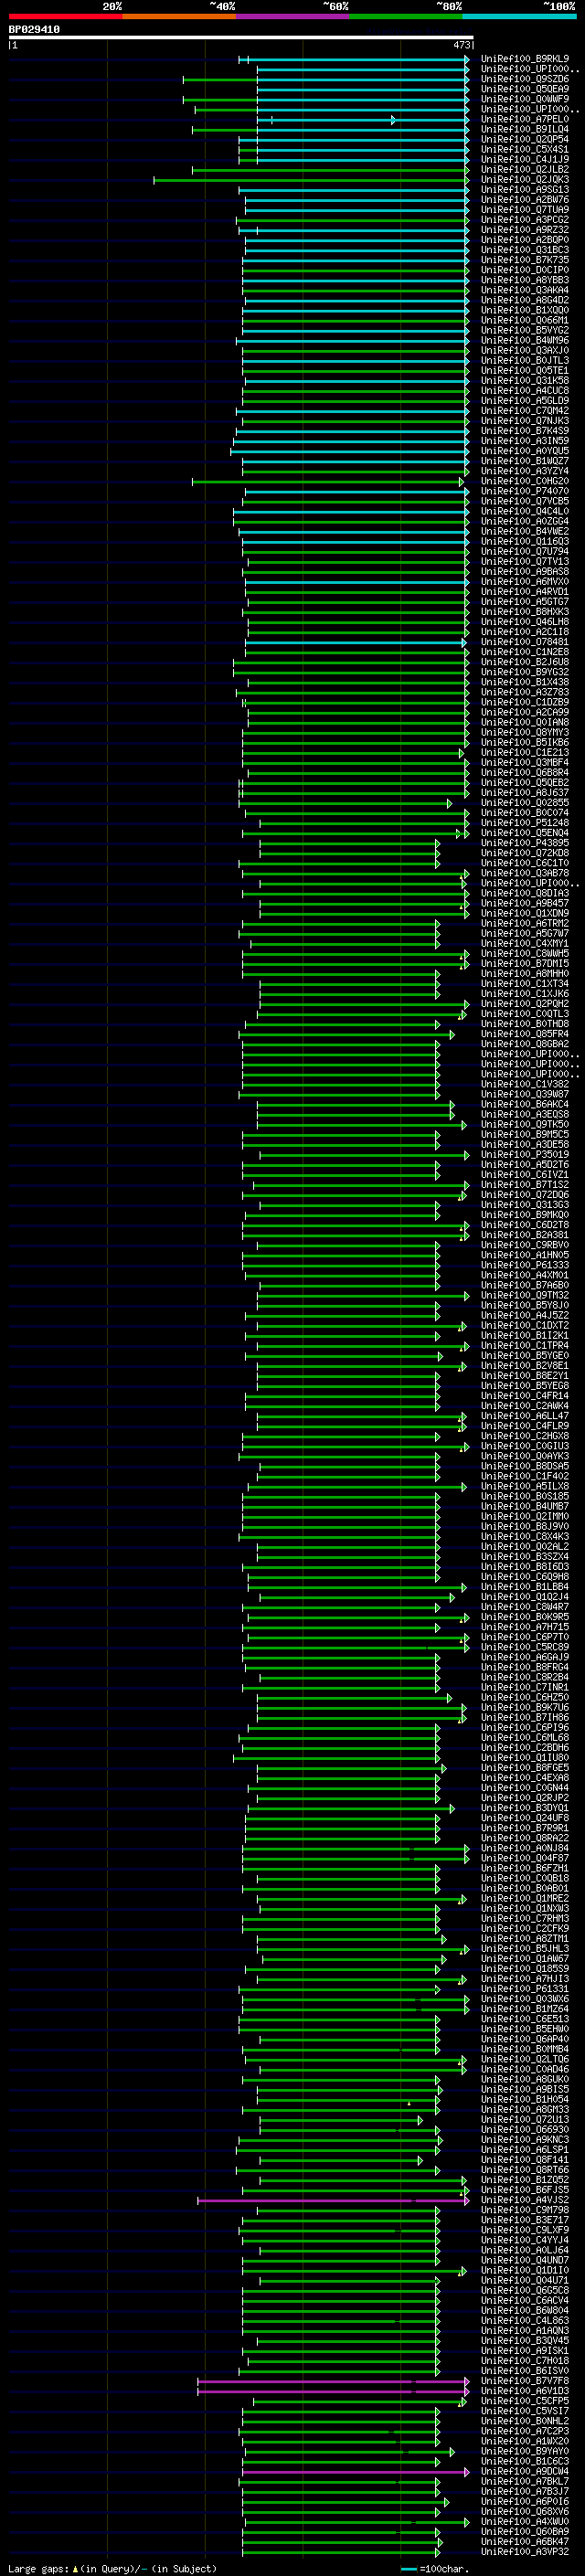Click UniRef100_Q3AKA4 in the hit list

click(524, 290)
